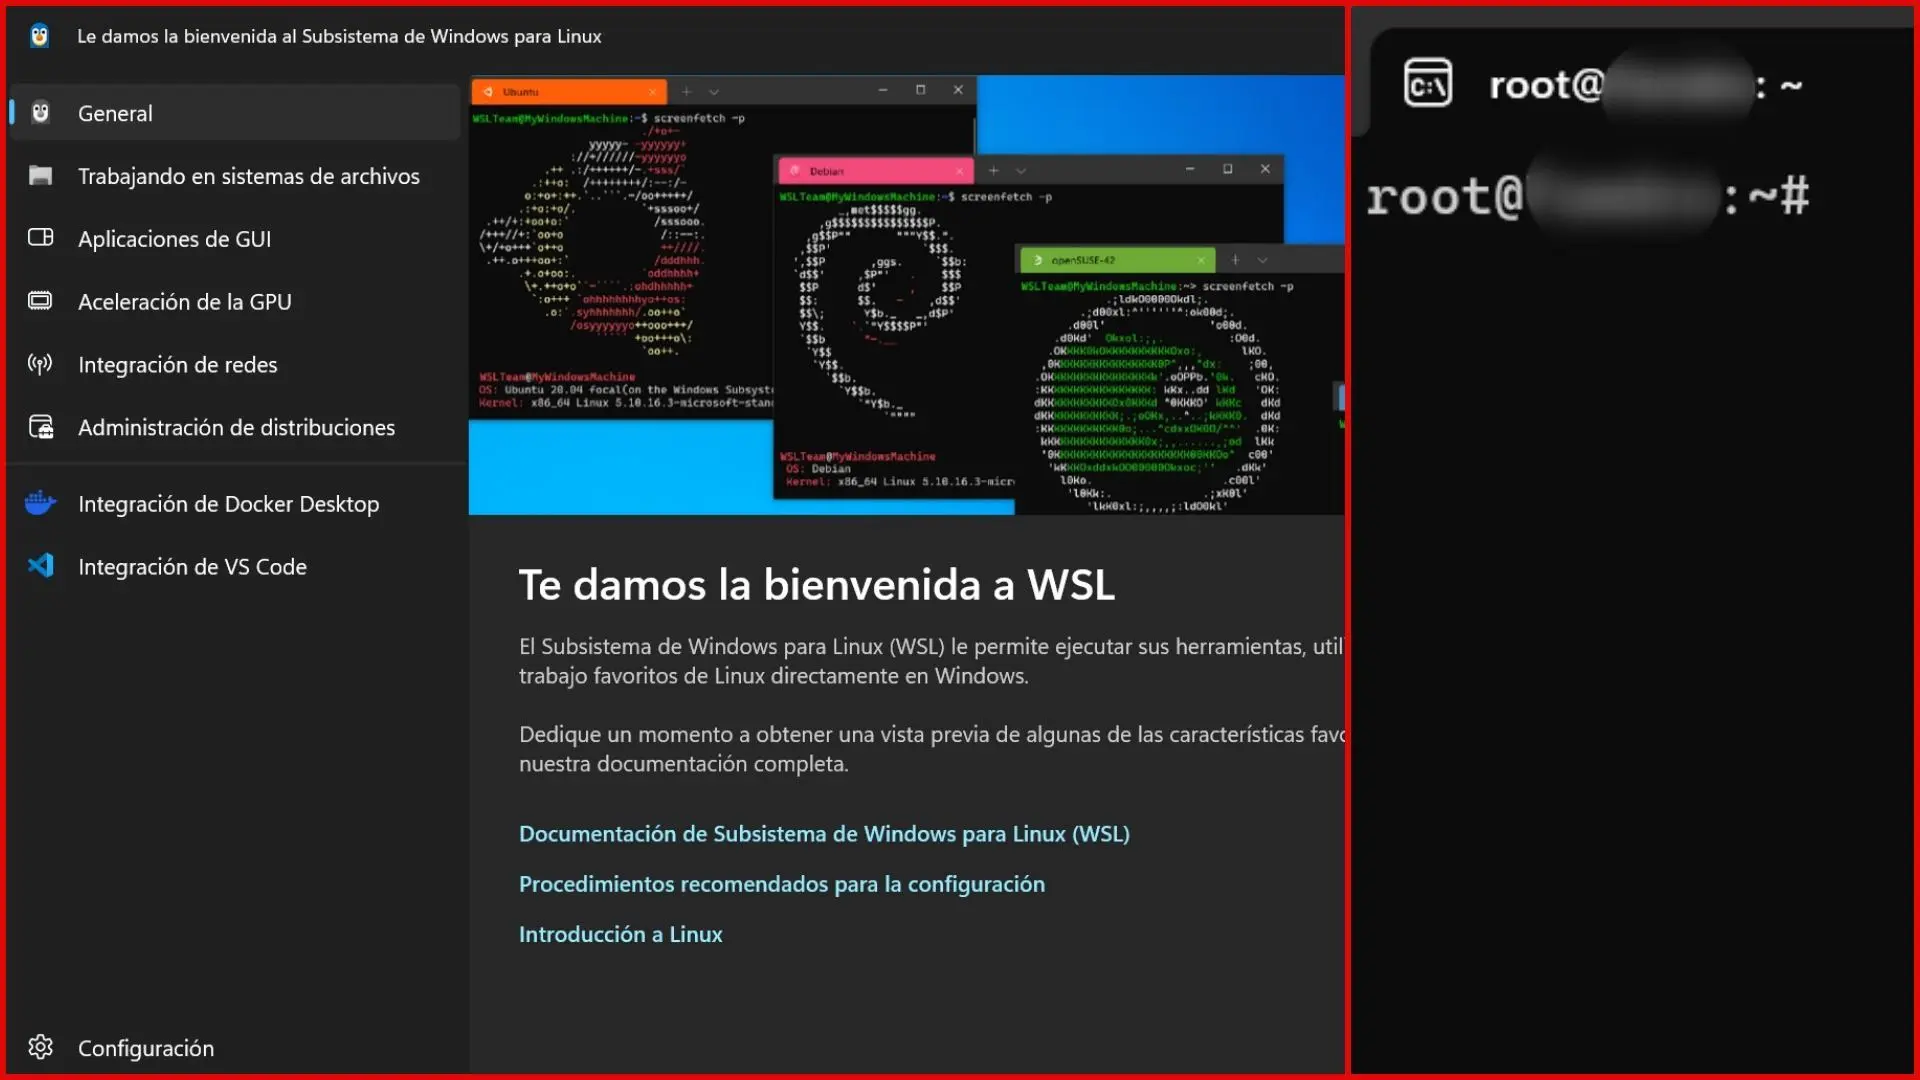Click the penguin icon next to General

(40, 113)
